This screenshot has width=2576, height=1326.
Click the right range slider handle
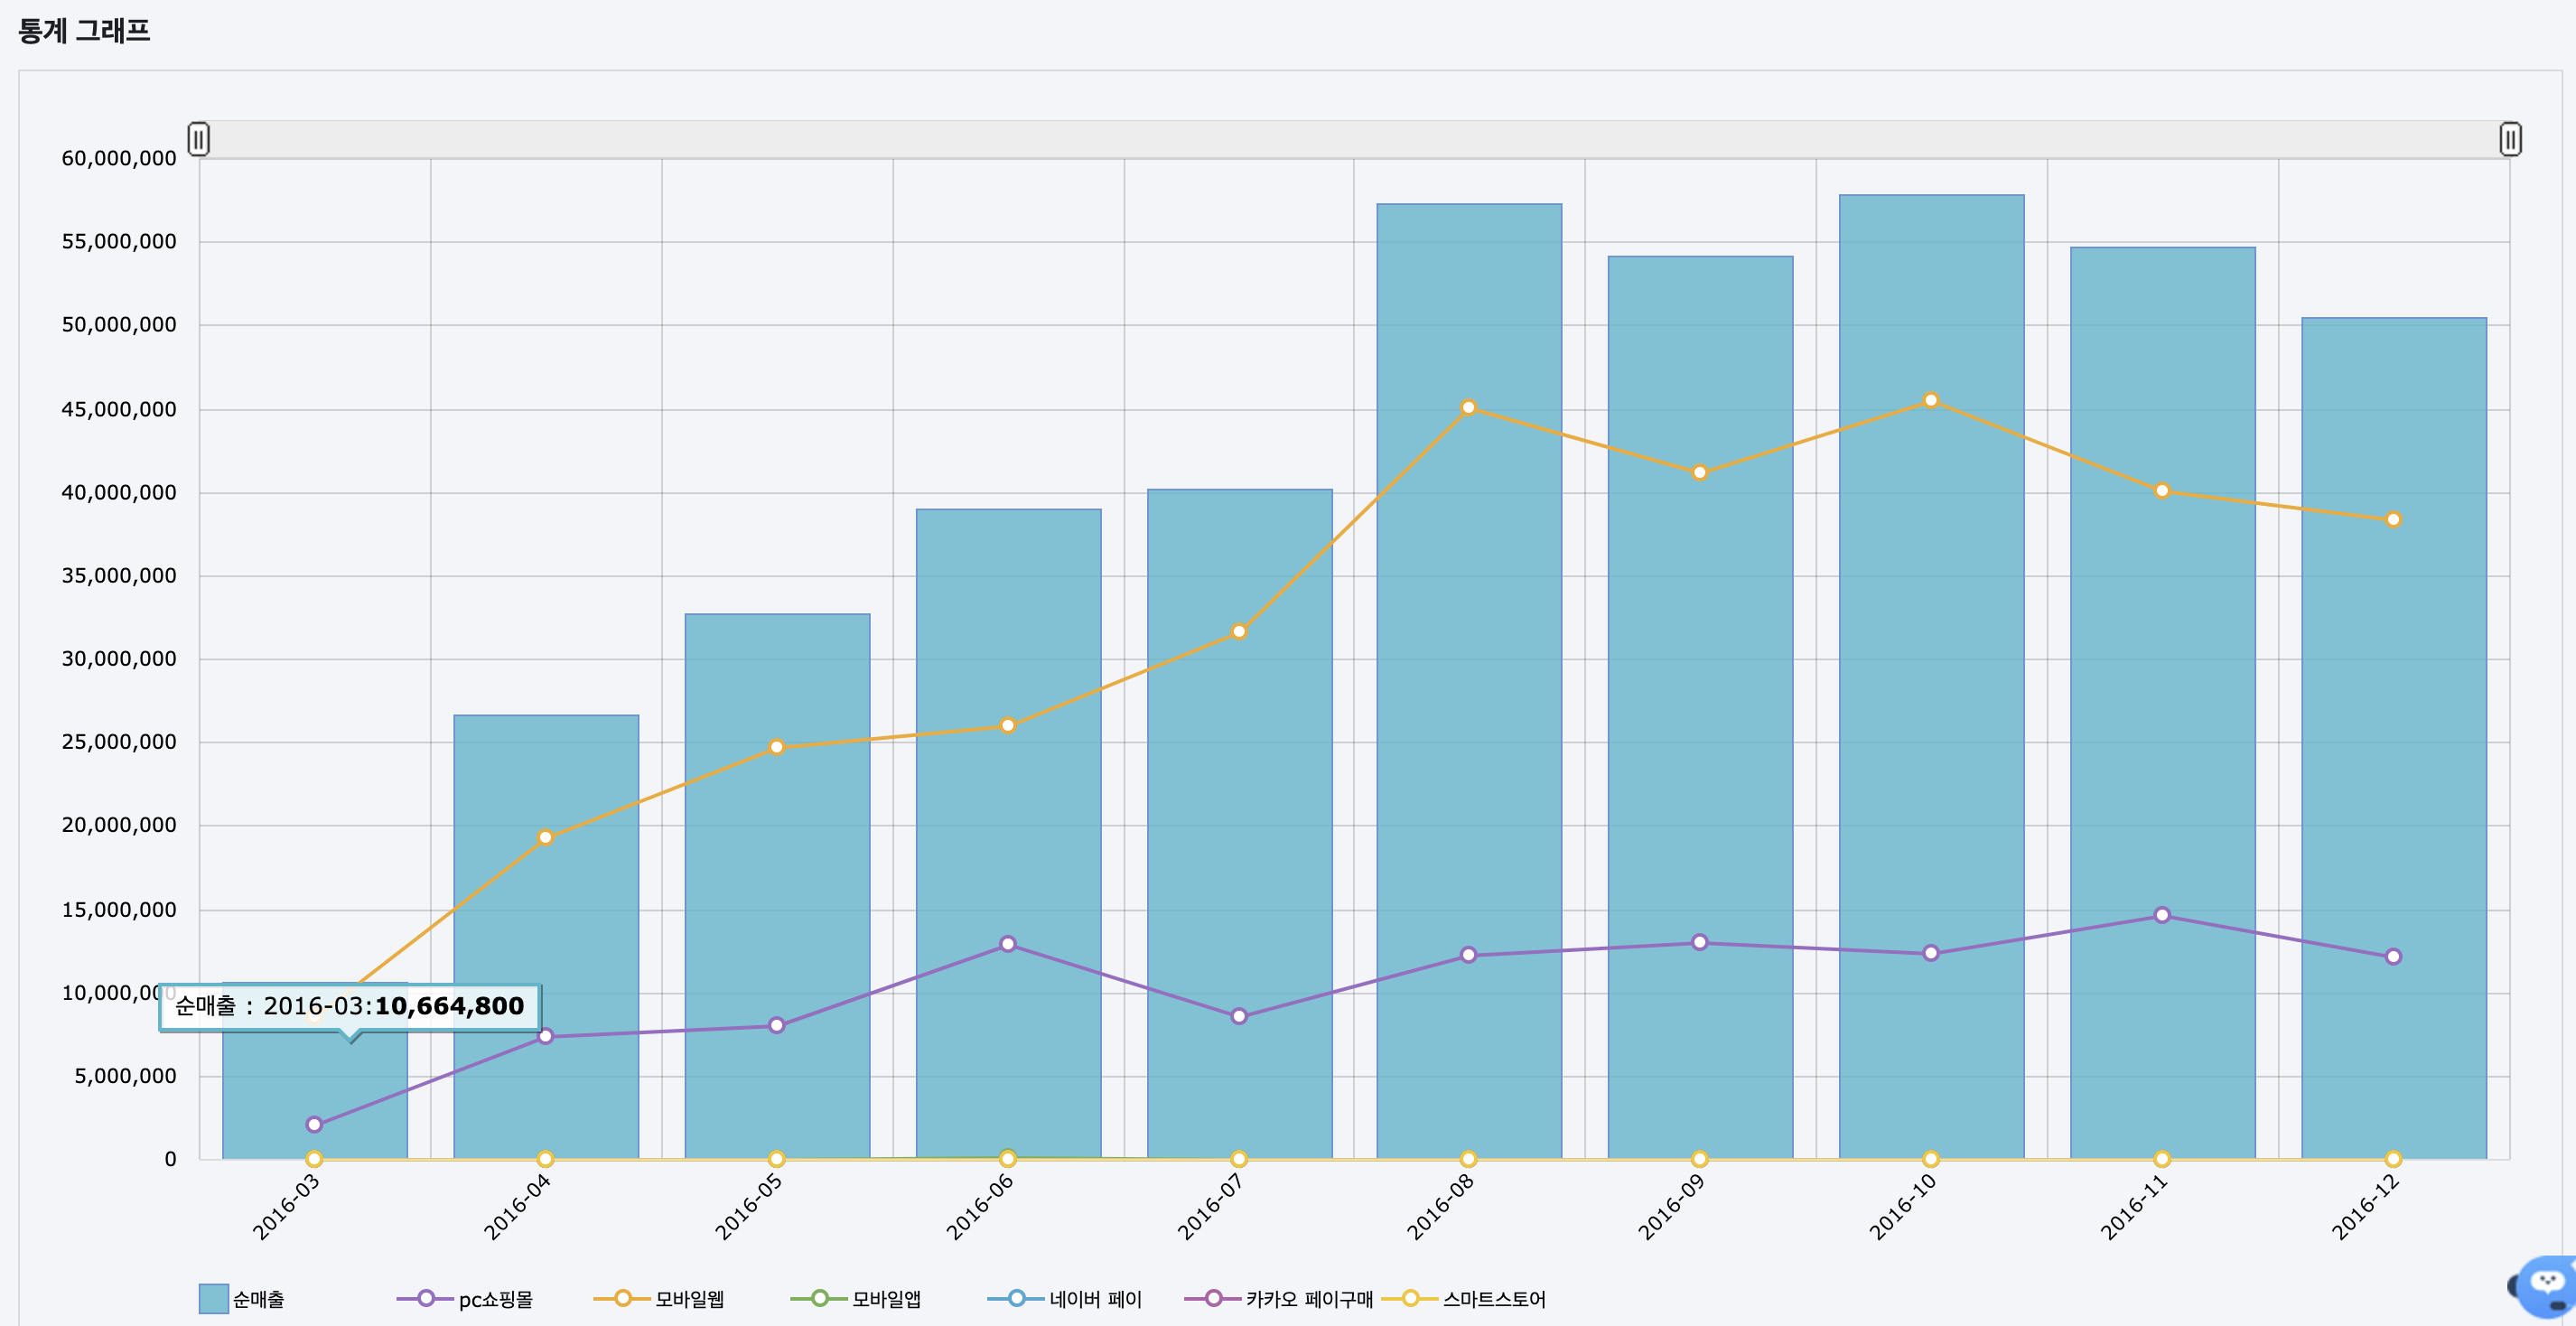pos(2510,139)
